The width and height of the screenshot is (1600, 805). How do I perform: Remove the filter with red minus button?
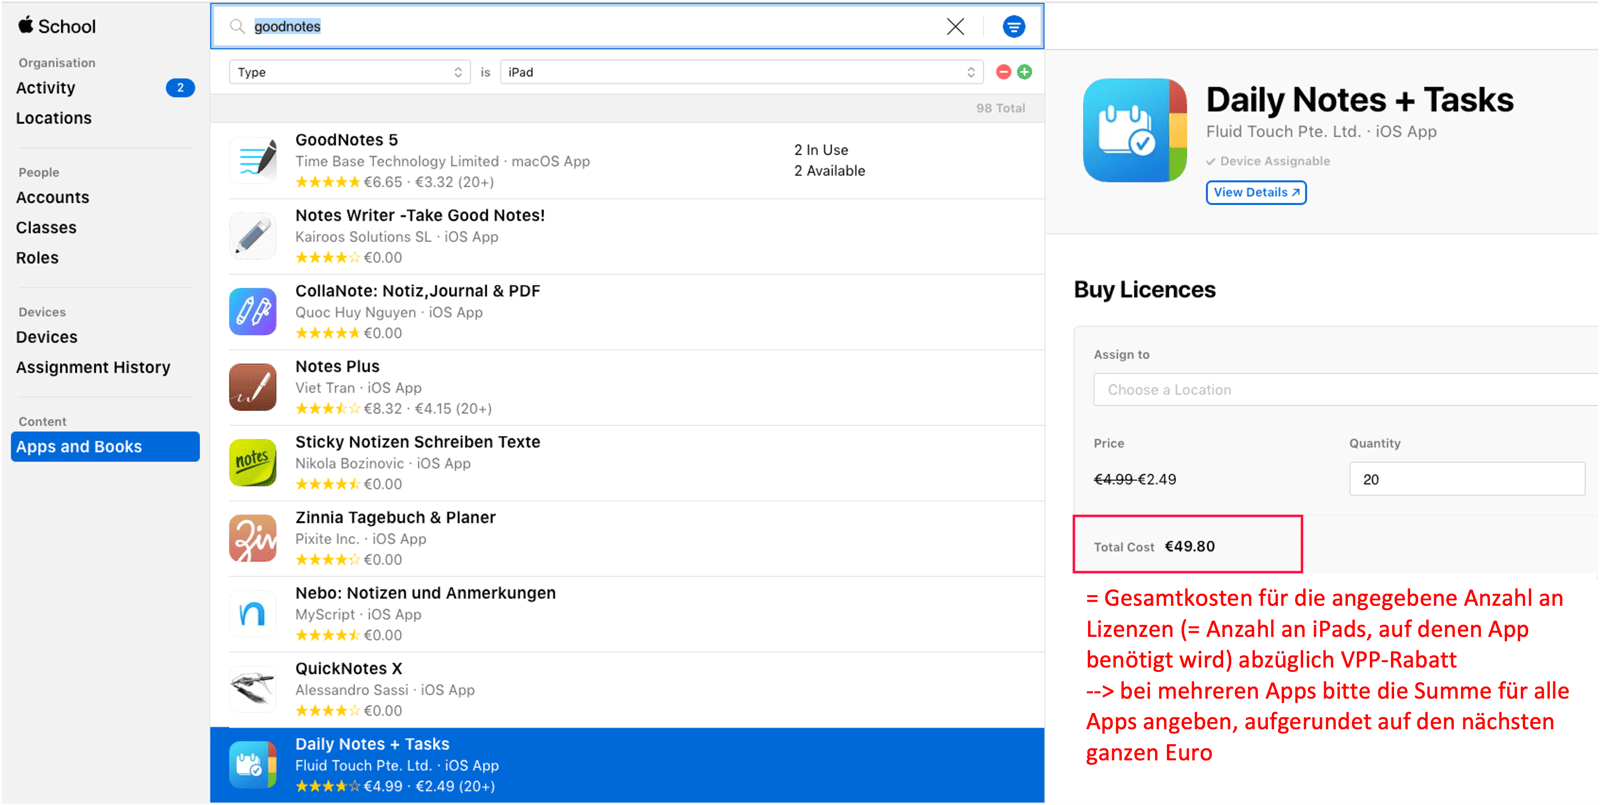click(x=1003, y=72)
